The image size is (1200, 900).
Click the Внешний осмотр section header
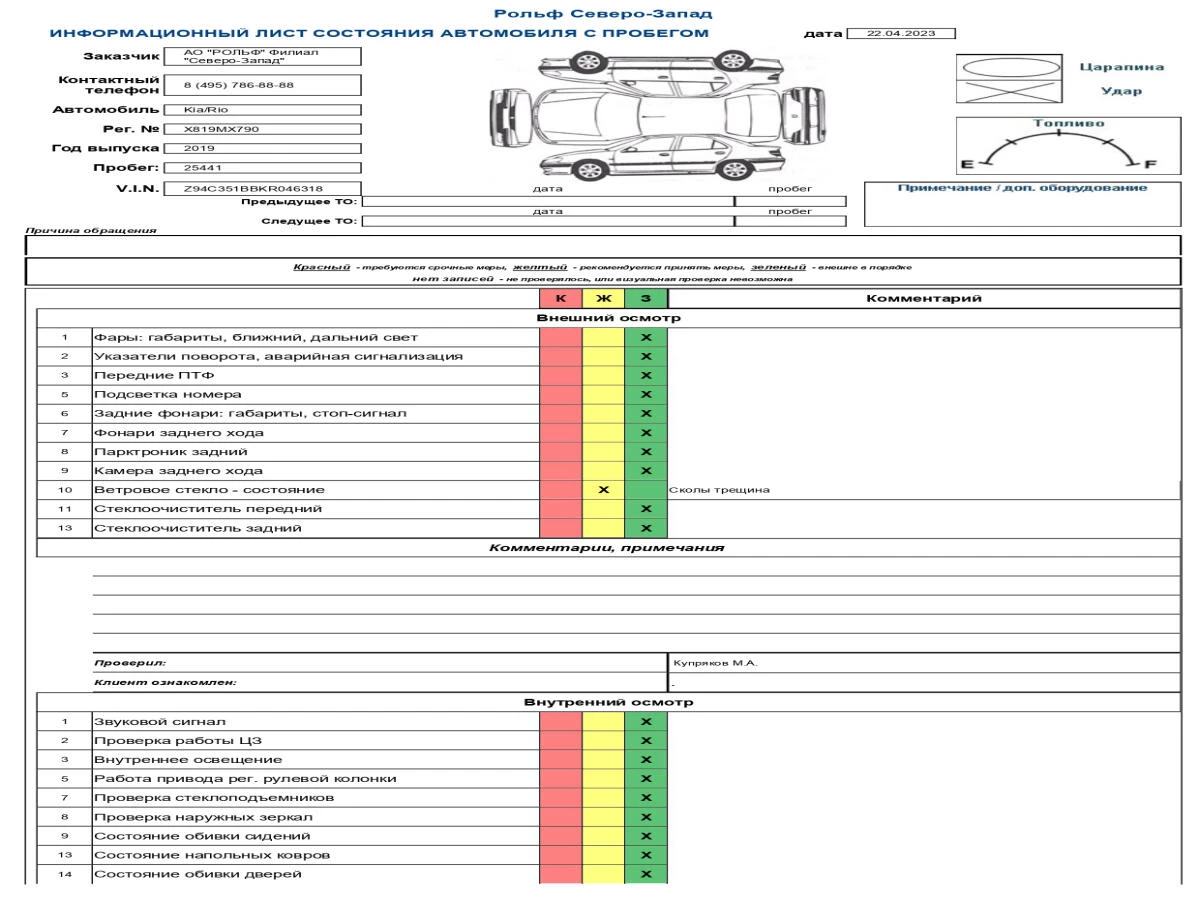point(608,318)
